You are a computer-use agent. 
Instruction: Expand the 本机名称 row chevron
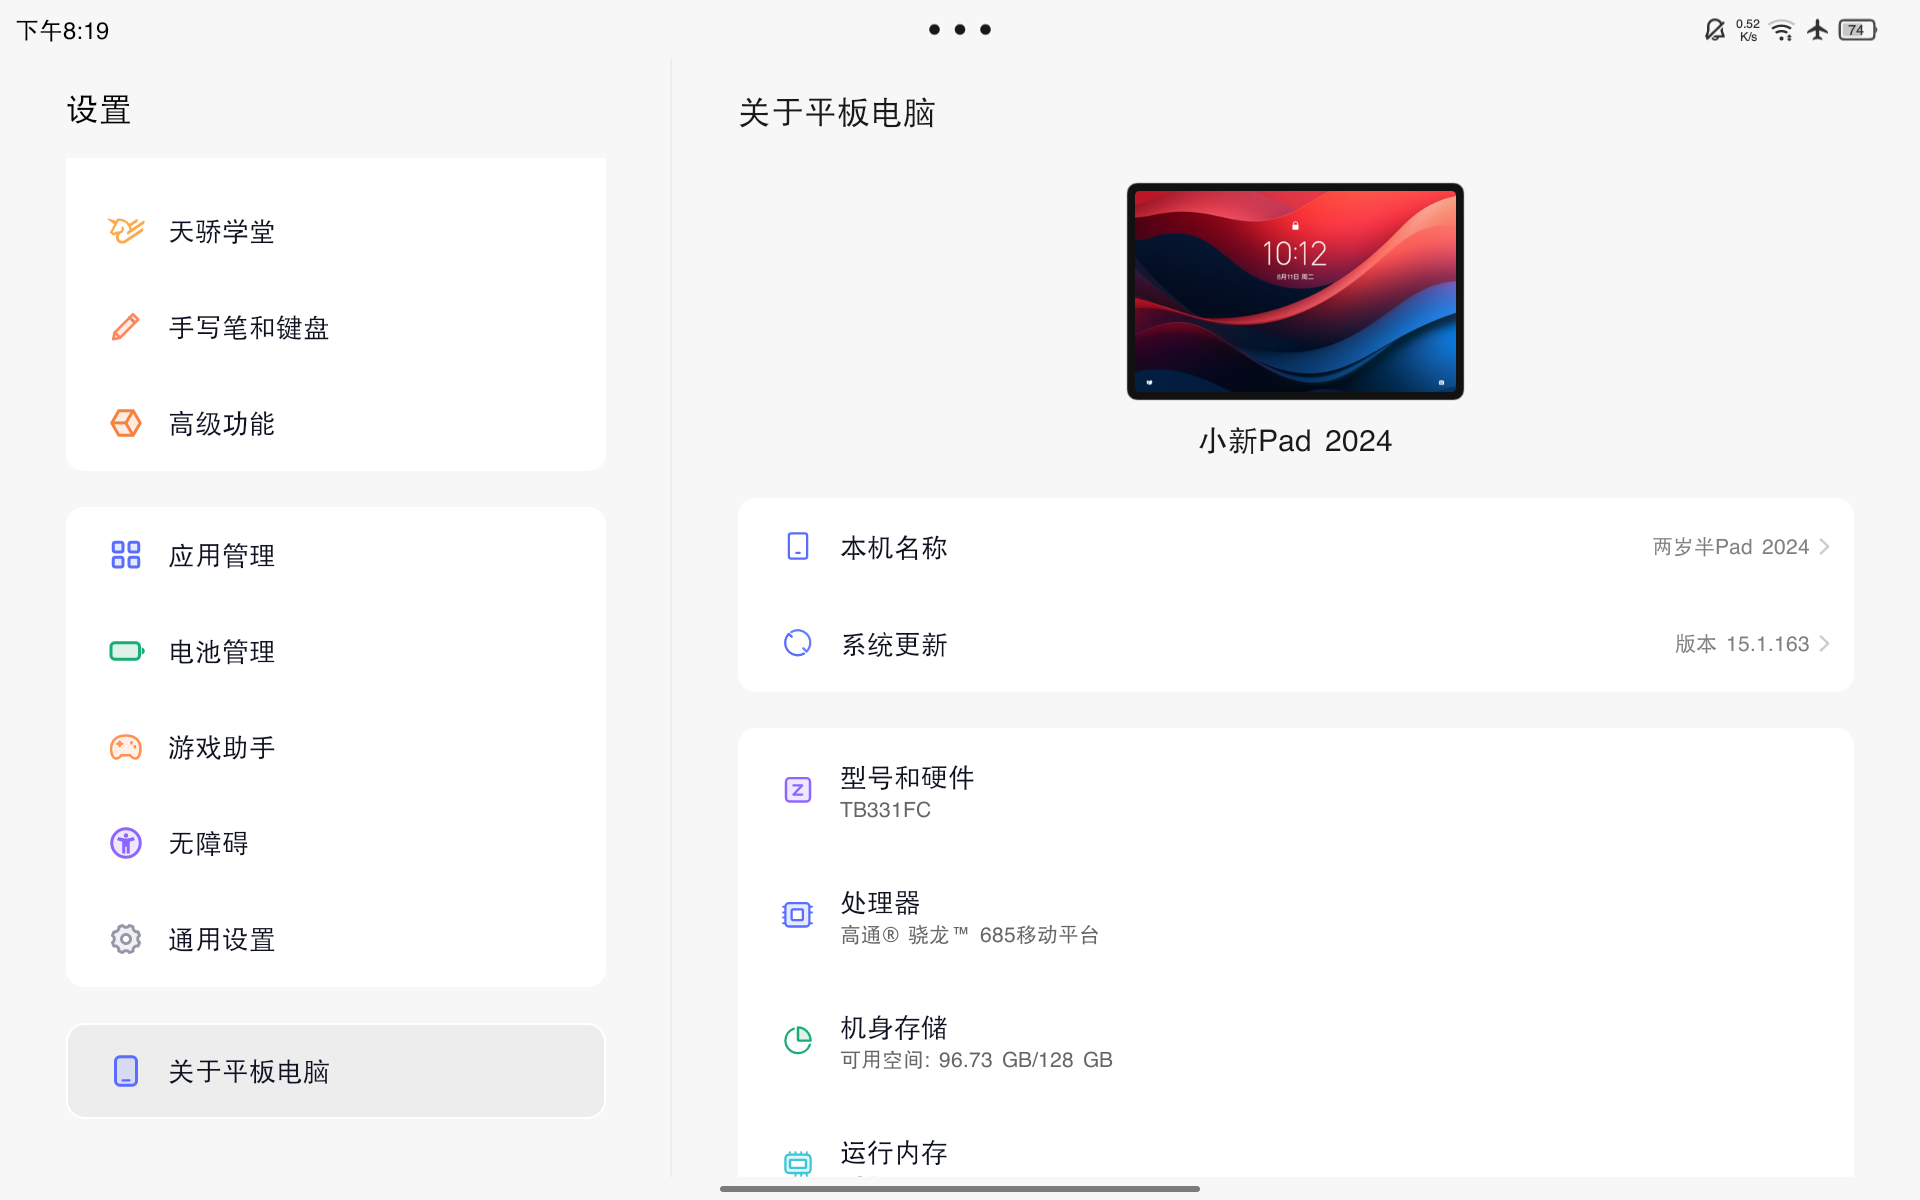click(1826, 546)
